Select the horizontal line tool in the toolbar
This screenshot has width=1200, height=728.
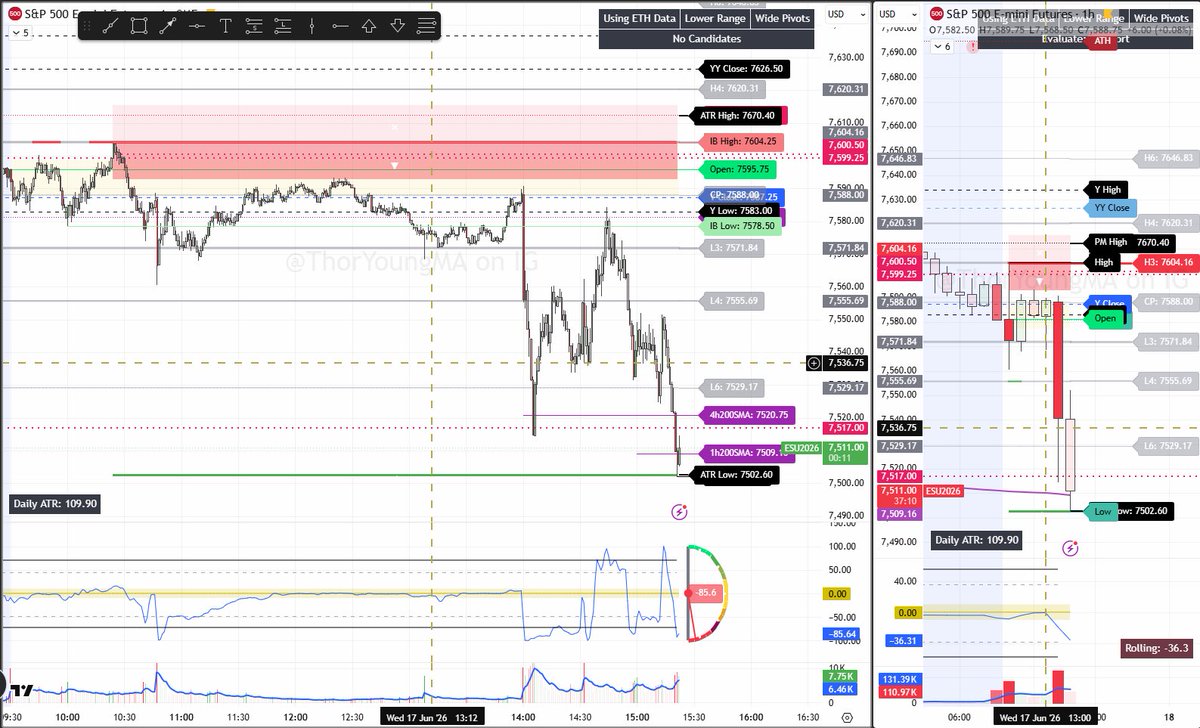(x=196, y=24)
